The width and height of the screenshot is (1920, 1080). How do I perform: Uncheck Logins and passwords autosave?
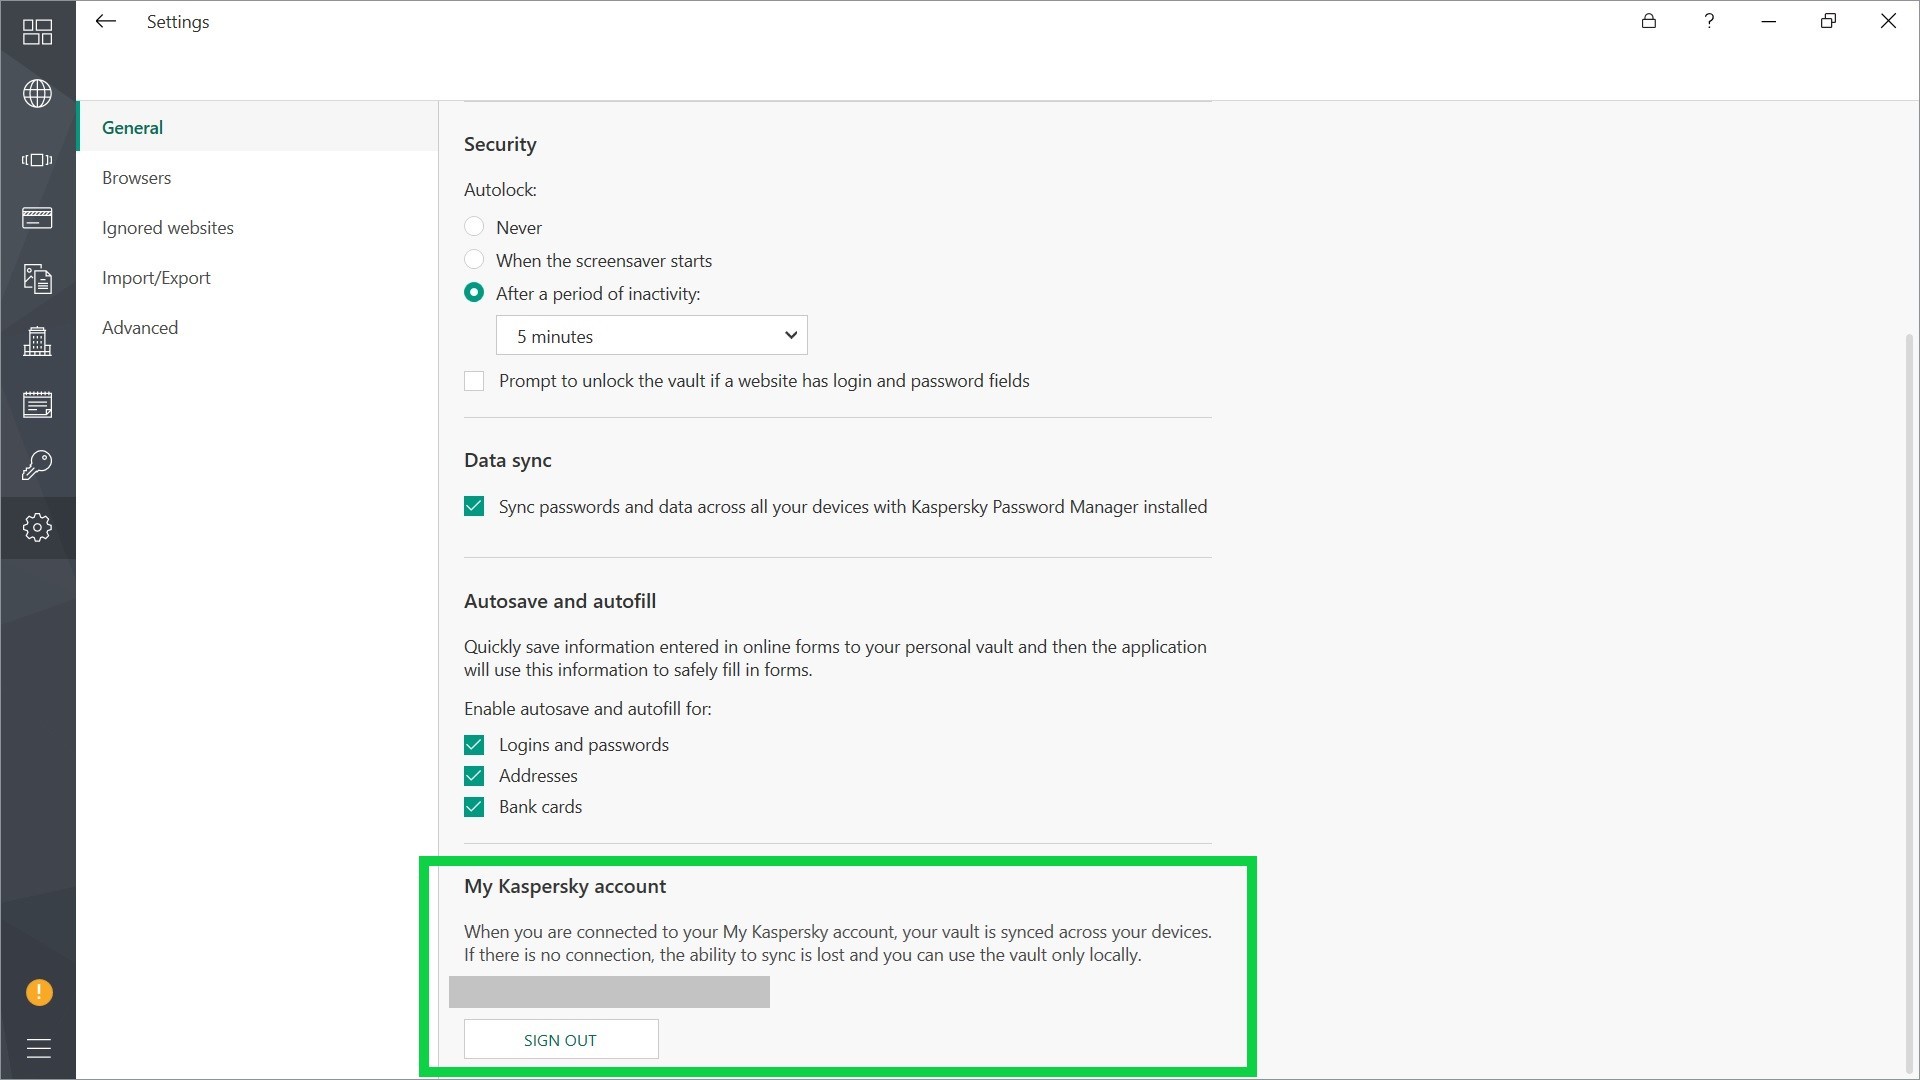(x=474, y=745)
